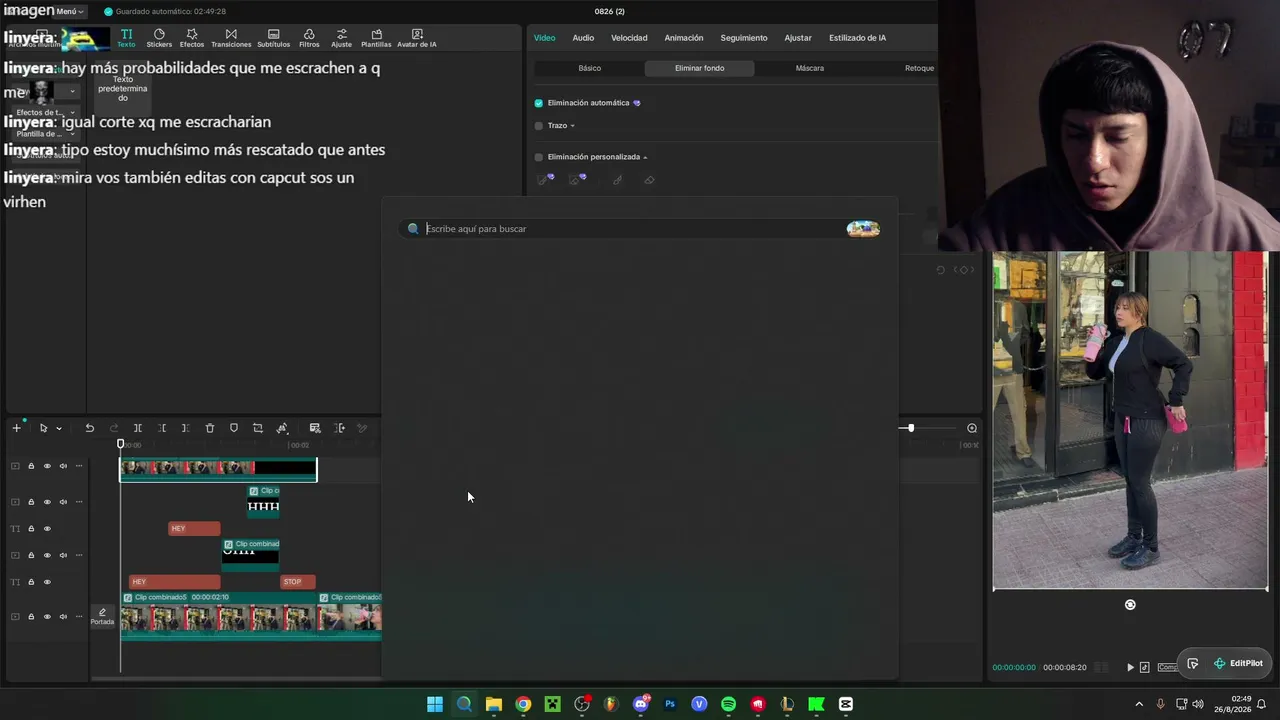
Task: Open more options for the topmost video track
Action: pyautogui.click(x=79, y=466)
